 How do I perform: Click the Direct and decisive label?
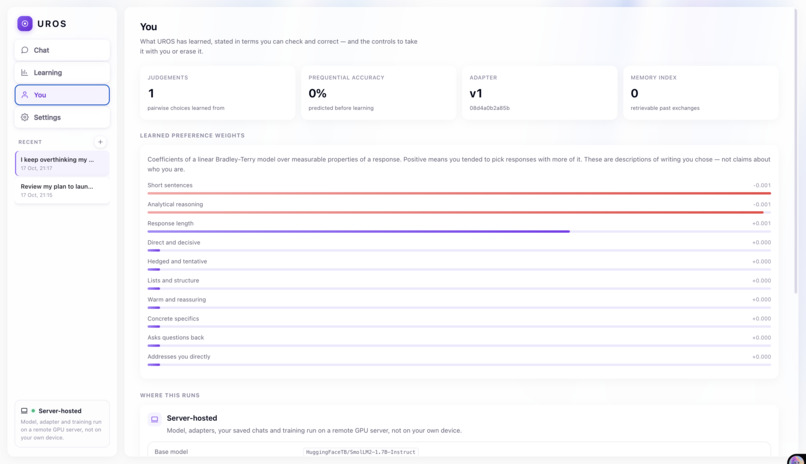pos(174,243)
